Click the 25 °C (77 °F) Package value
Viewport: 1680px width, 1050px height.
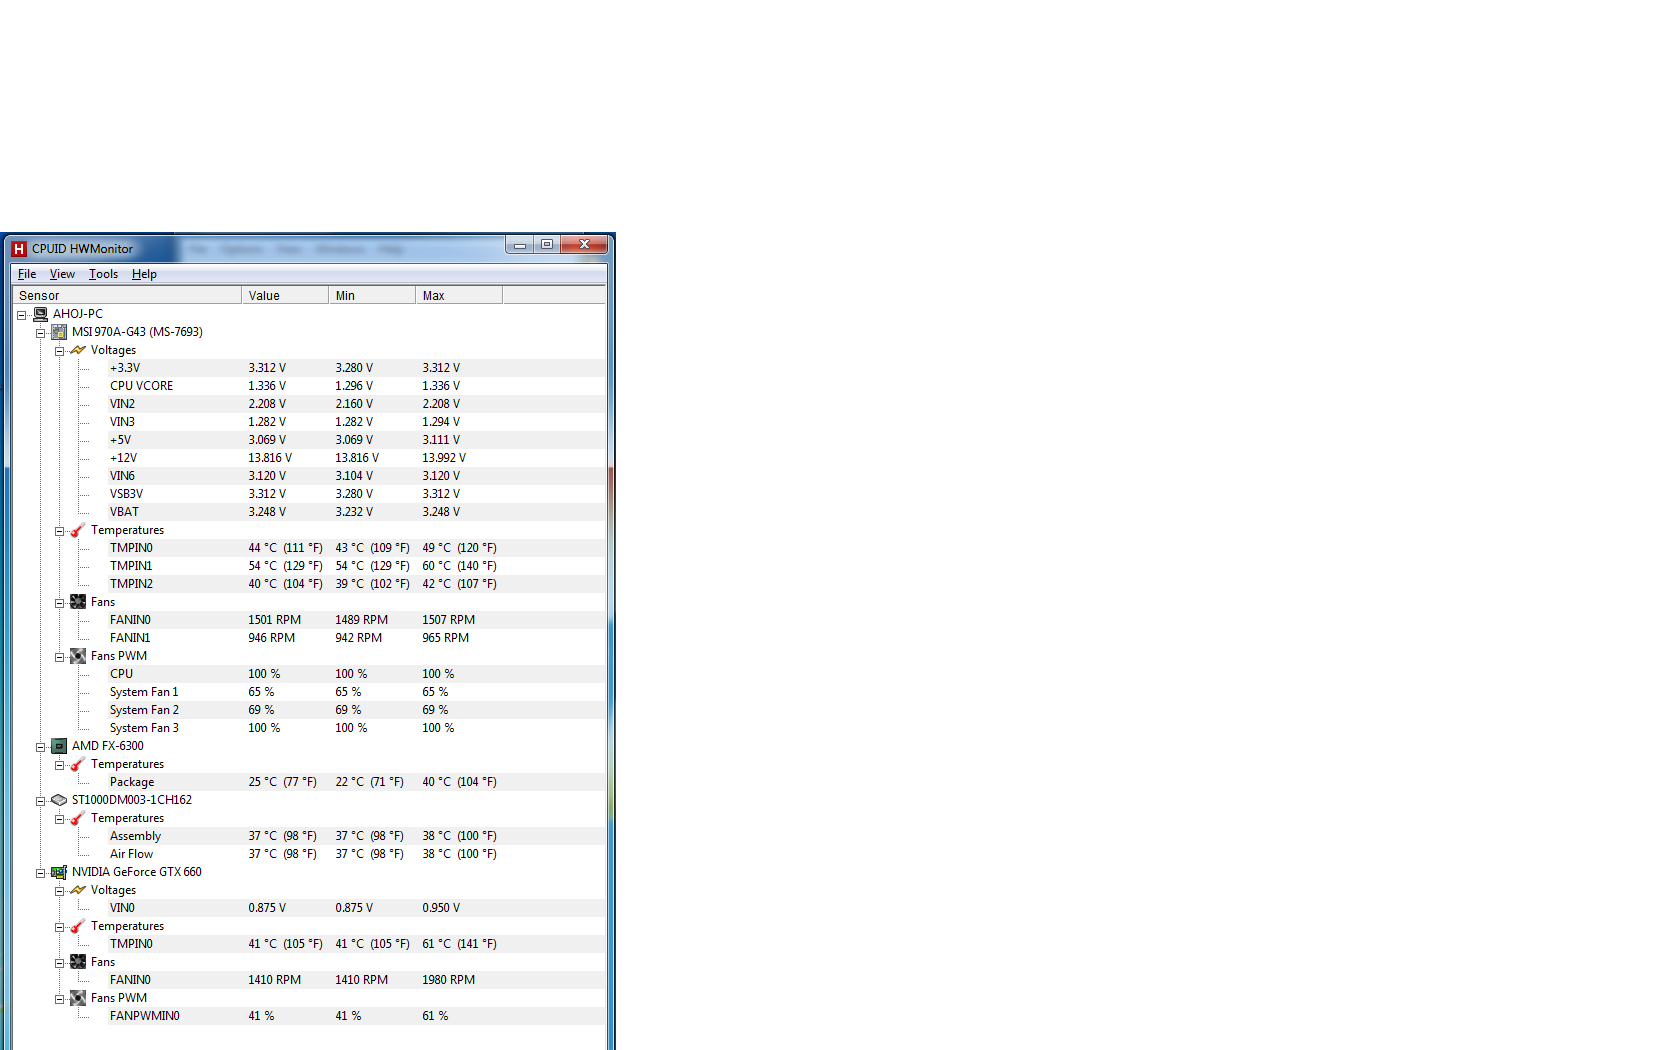tap(283, 782)
